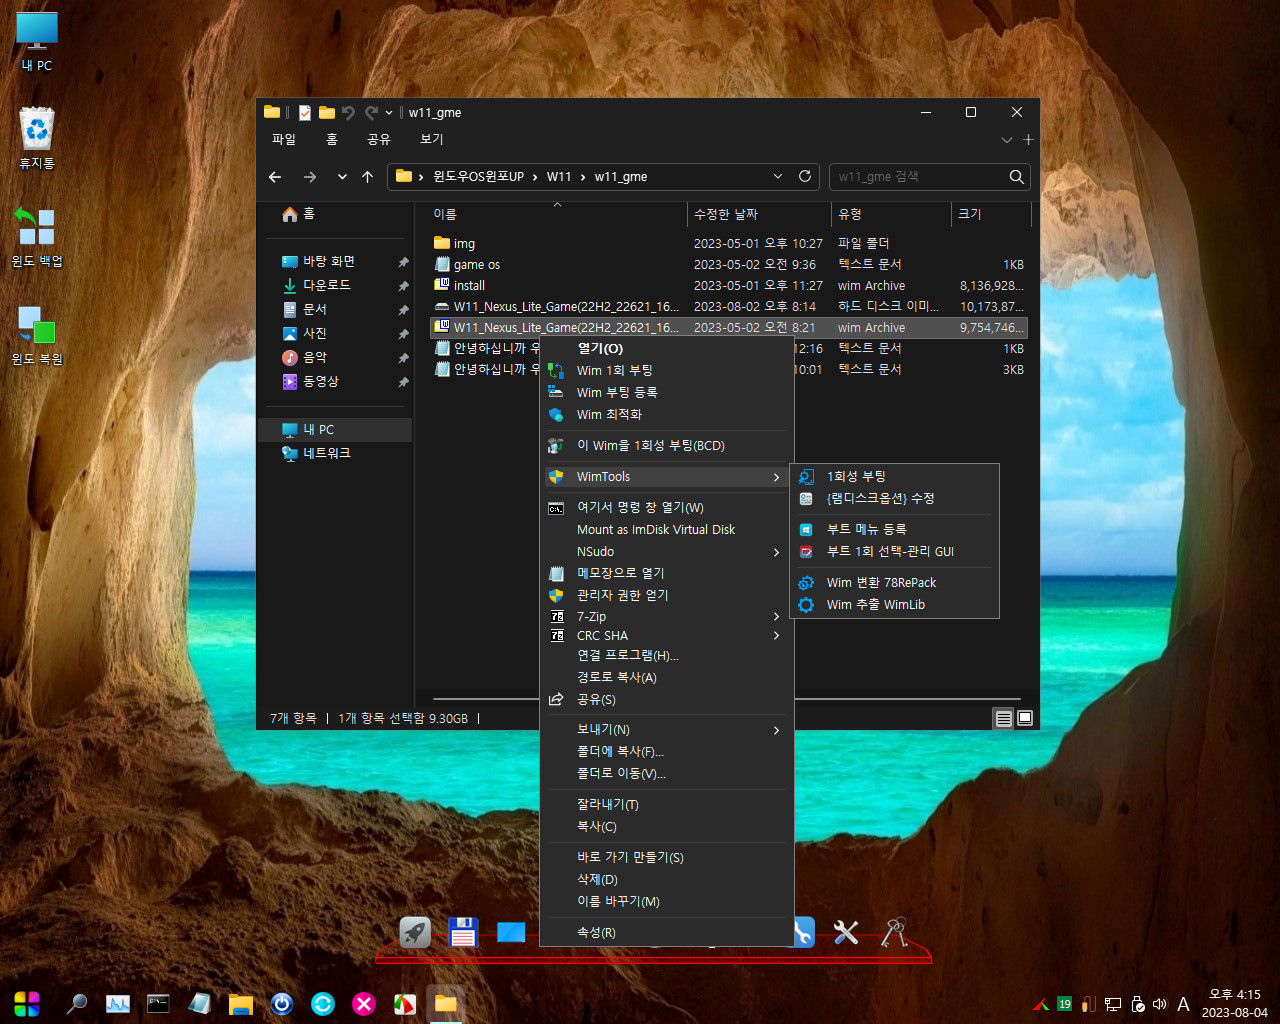
Task: Open the recent locations dropdown arrow
Action: [x=342, y=177]
